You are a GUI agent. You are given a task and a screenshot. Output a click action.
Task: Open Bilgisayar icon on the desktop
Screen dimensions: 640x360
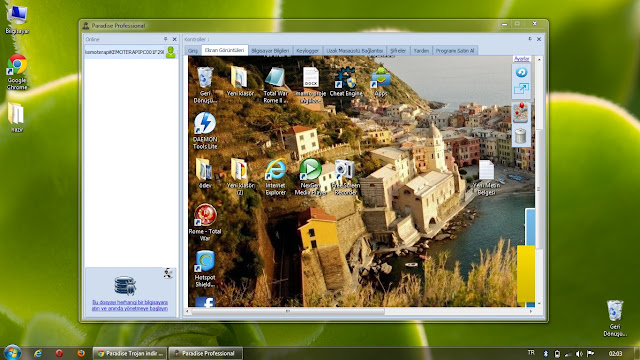click(x=17, y=19)
